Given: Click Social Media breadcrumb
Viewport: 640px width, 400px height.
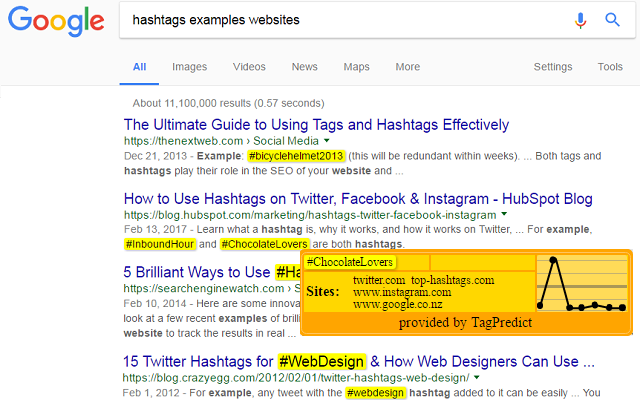Looking at the screenshot, I should tap(286, 141).
